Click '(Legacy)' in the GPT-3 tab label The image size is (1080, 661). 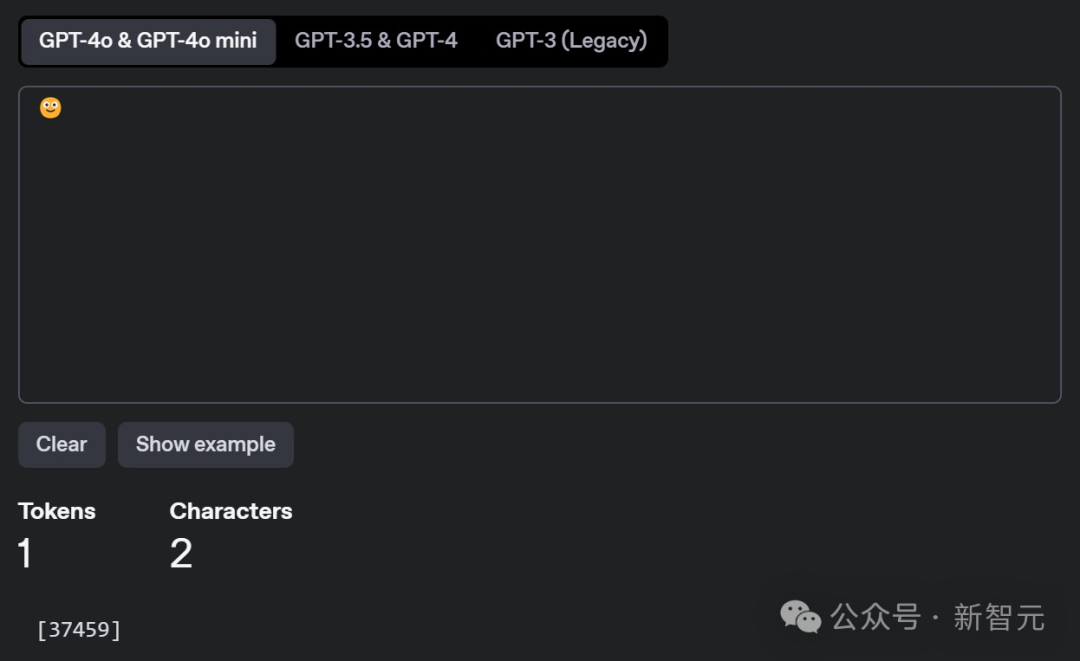point(604,41)
